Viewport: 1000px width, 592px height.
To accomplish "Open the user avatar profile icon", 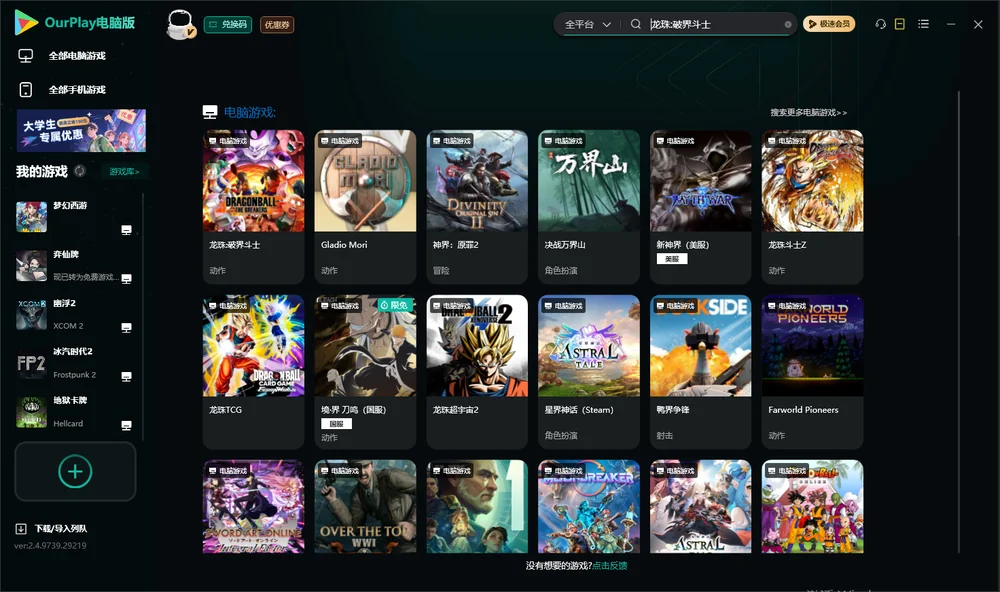I will pos(180,24).
